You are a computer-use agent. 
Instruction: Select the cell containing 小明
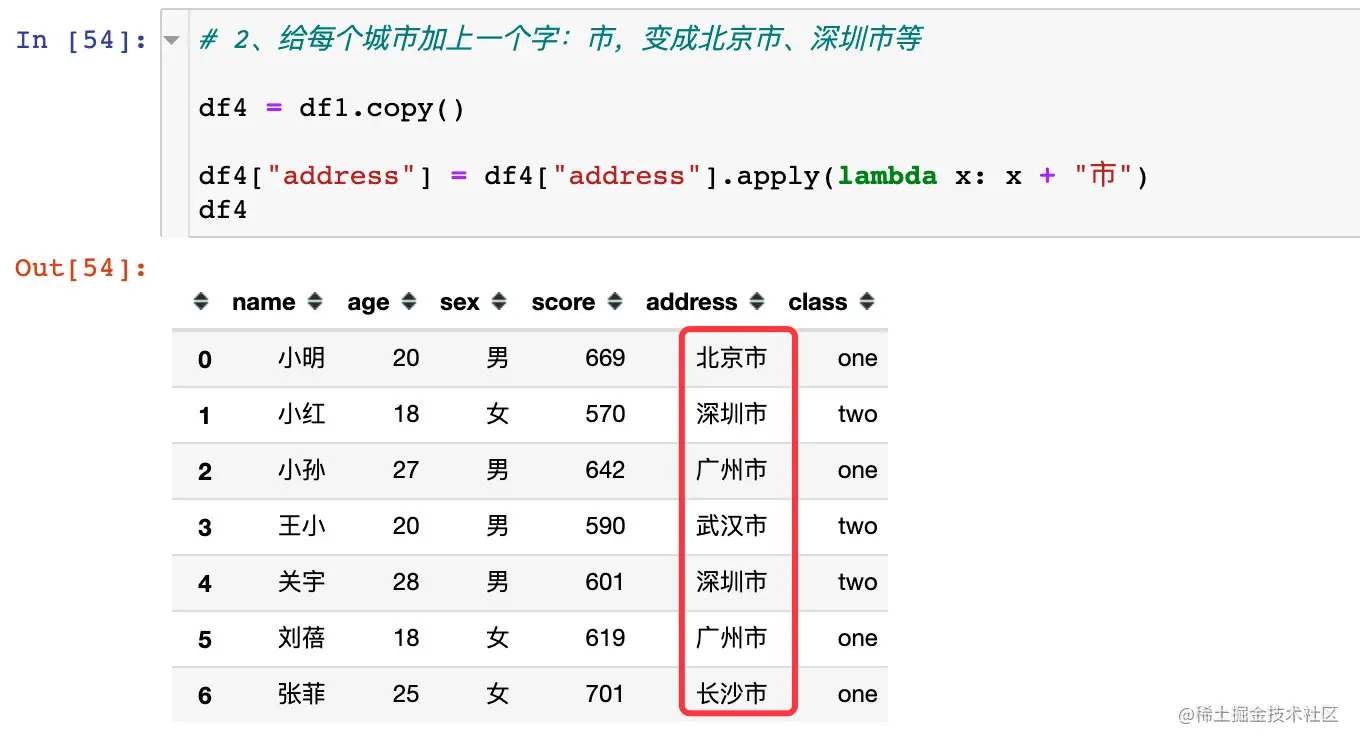pyautogui.click(x=301, y=358)
